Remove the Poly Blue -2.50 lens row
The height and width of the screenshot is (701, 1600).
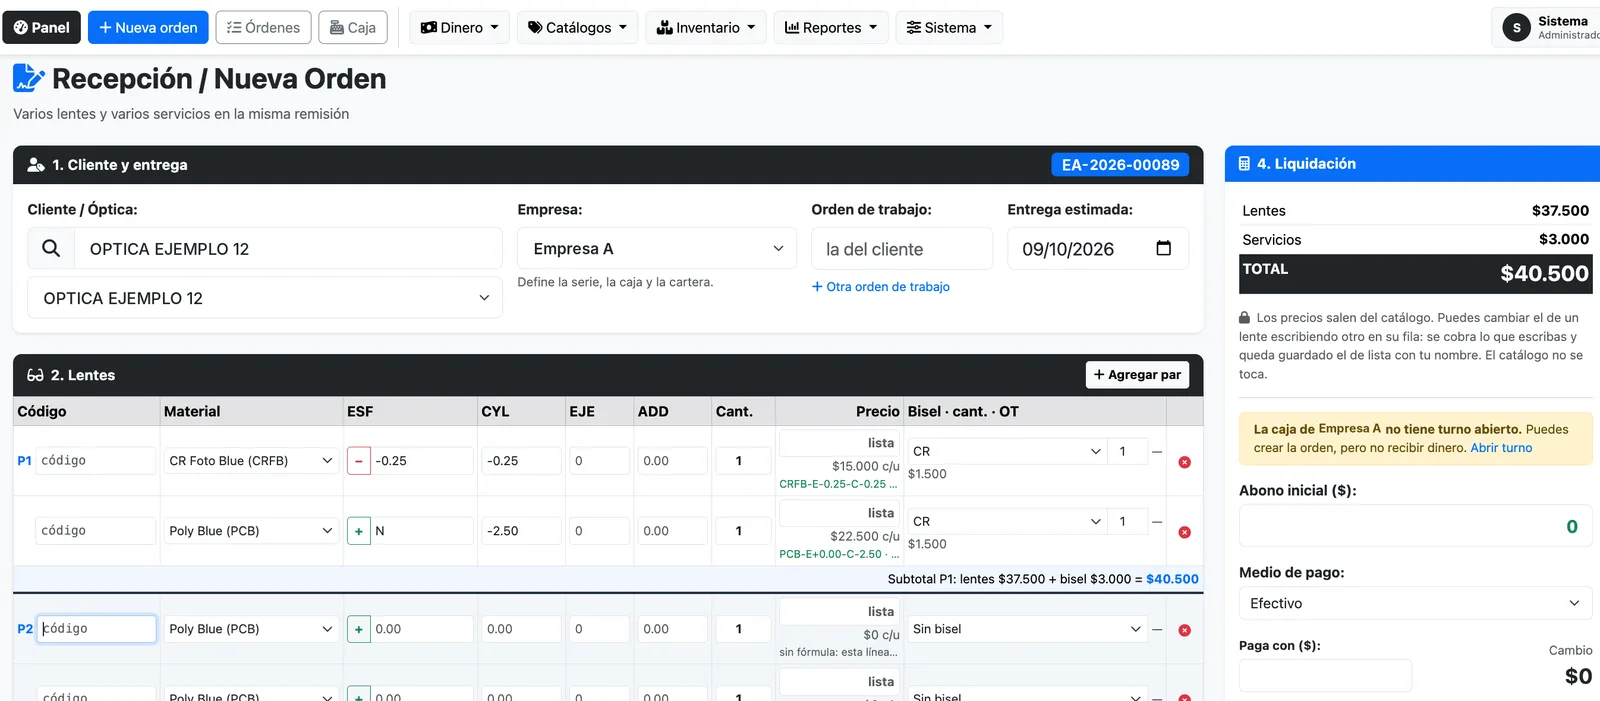[x=1184, y=532]
